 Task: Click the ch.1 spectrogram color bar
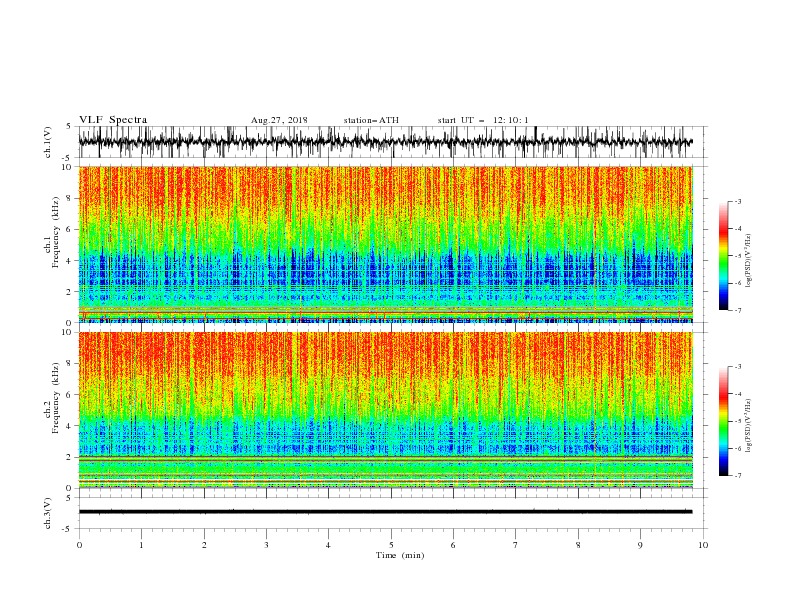723,256
